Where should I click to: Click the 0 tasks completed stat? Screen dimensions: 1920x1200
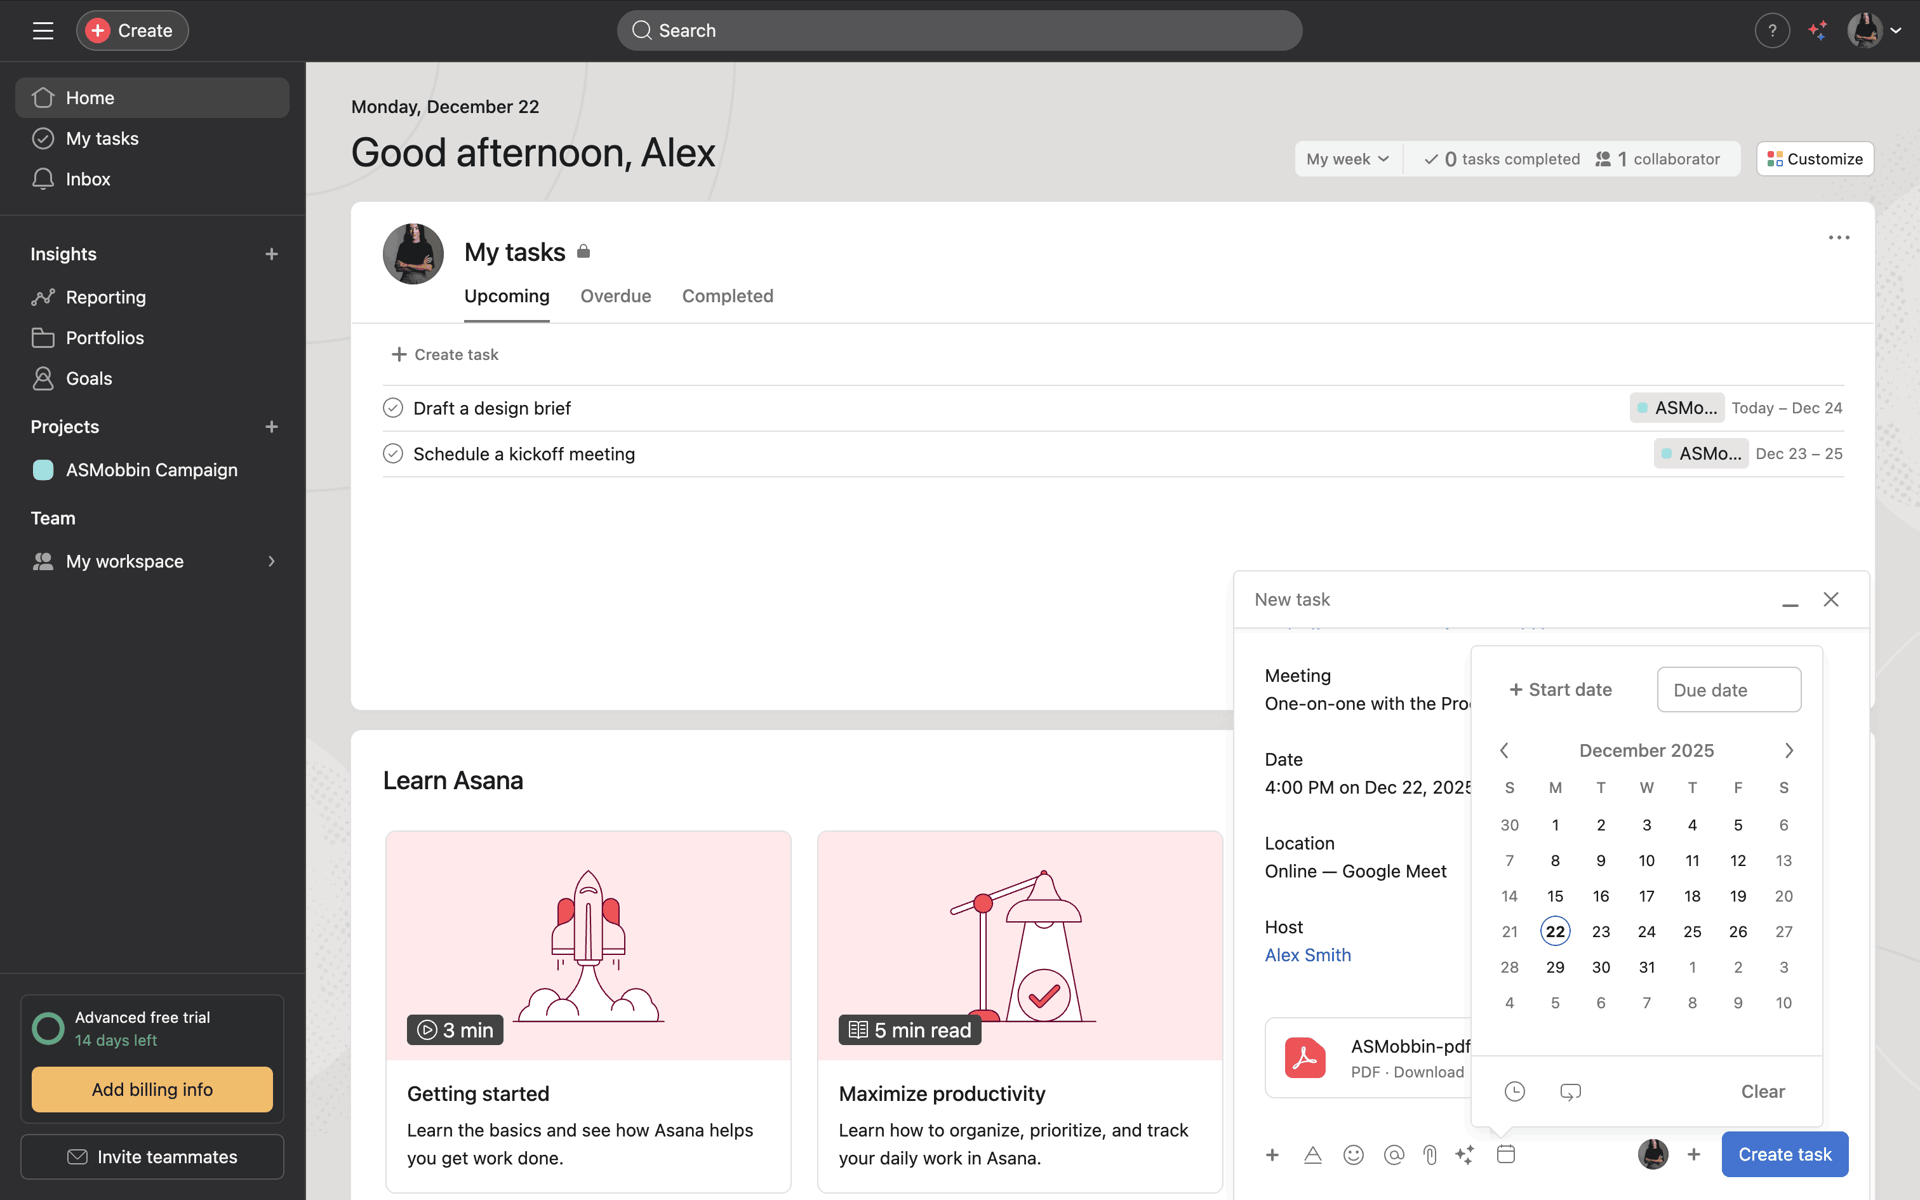(1502, 159)
